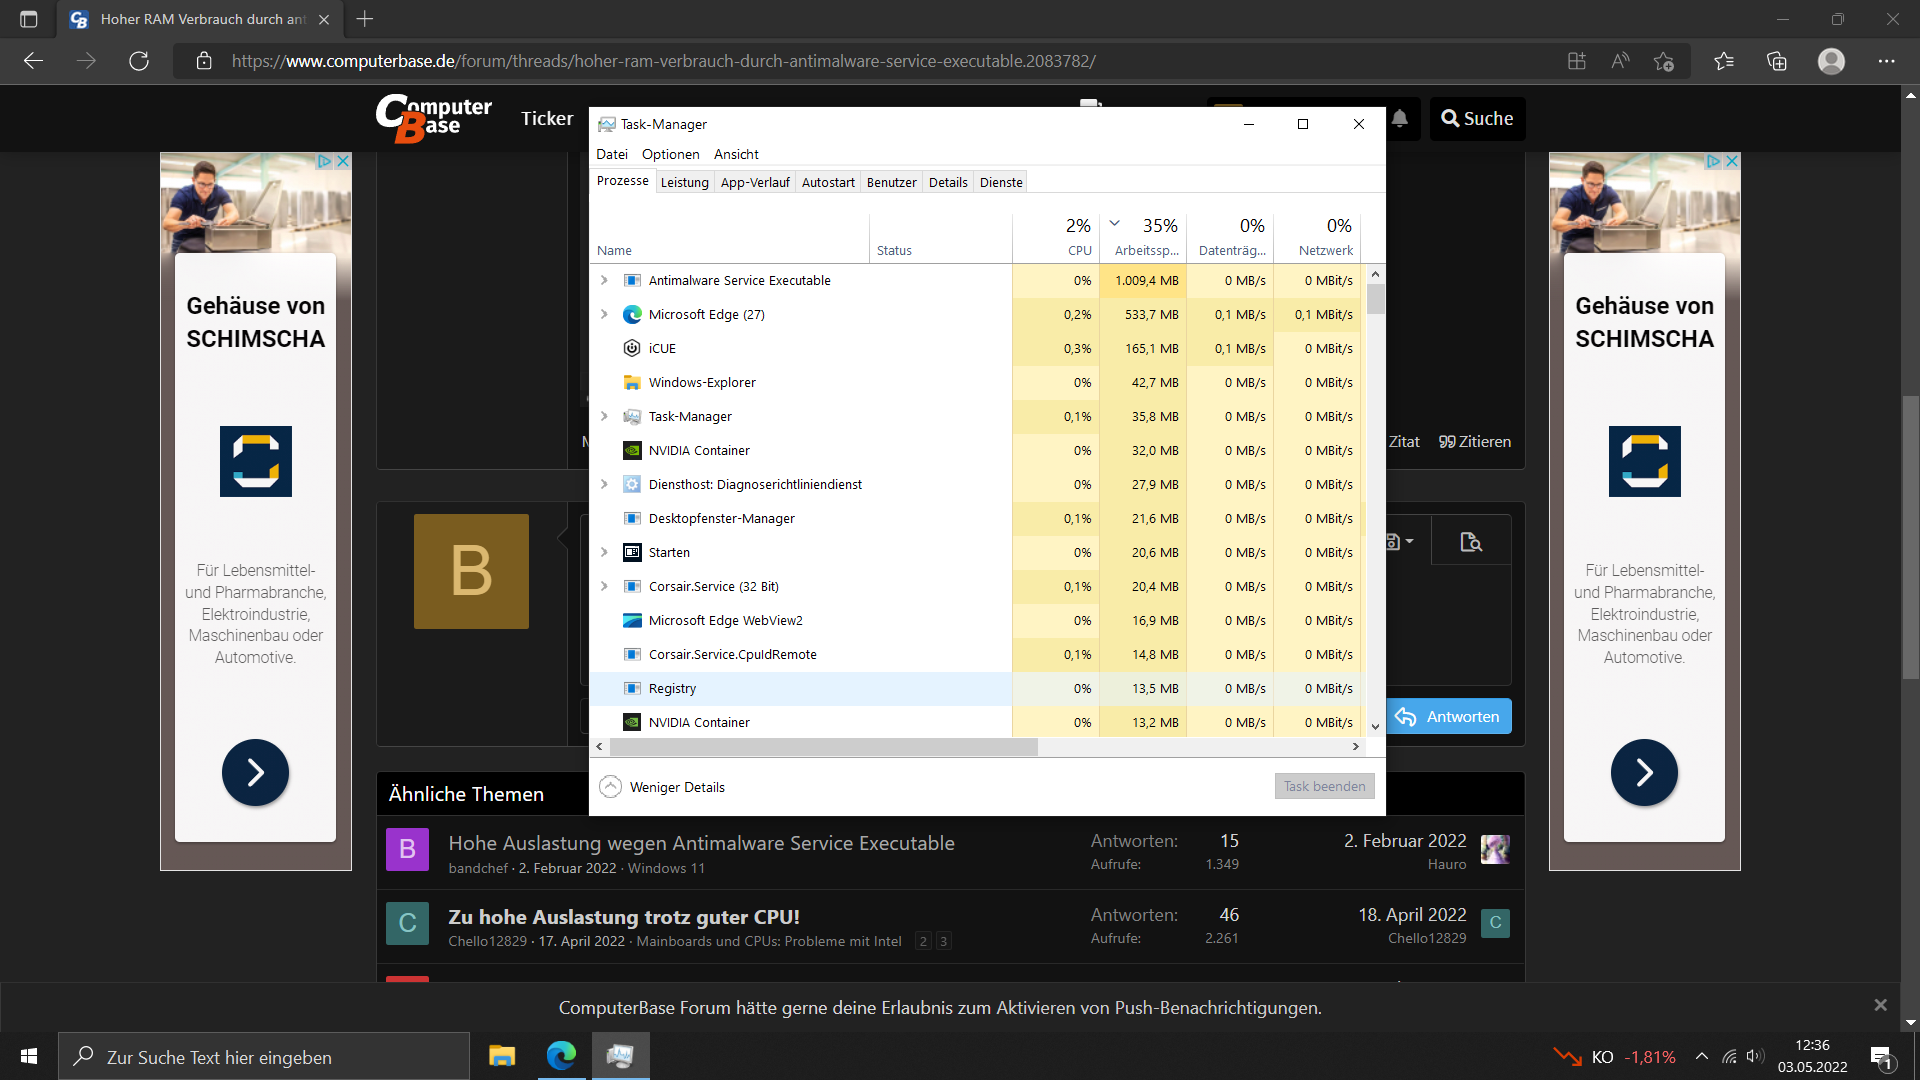Image resolution: width=1920 pixels, height=1080 pixels.
Task: Click the Windows-Explorer folder icon in list
Action: [x=632, y=382]
